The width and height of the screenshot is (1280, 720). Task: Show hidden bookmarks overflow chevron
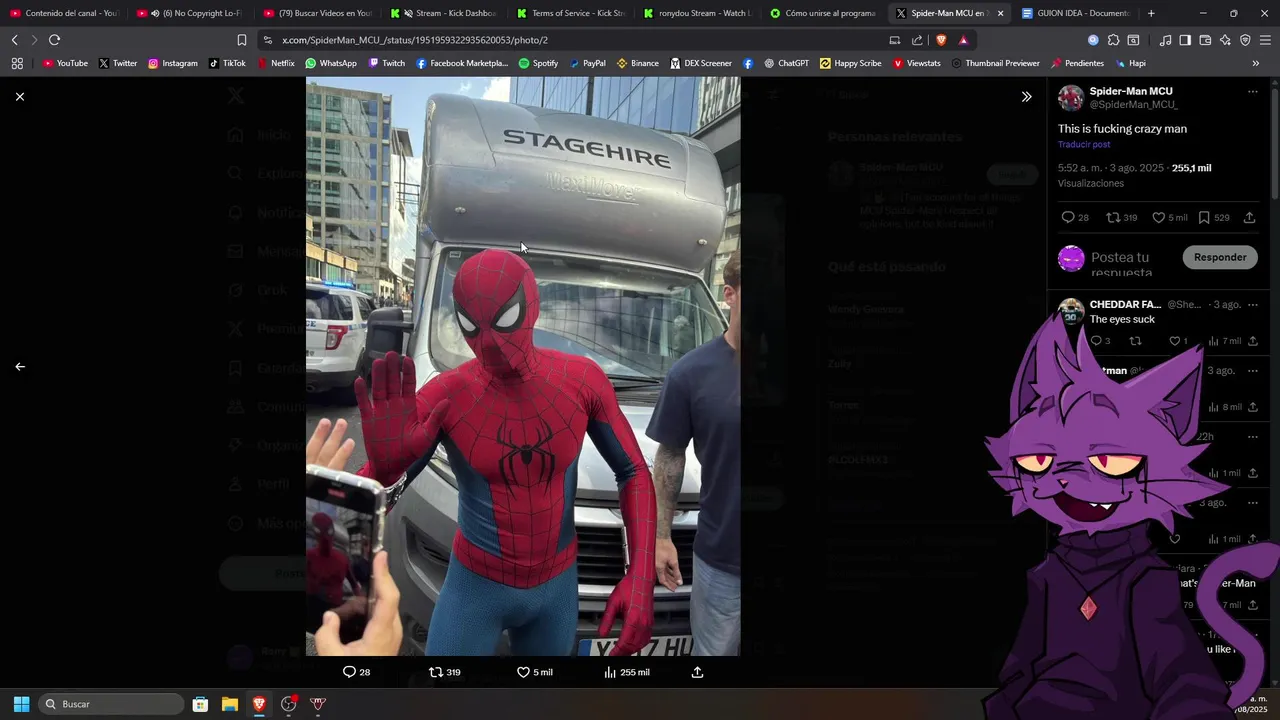(1256, 63)
